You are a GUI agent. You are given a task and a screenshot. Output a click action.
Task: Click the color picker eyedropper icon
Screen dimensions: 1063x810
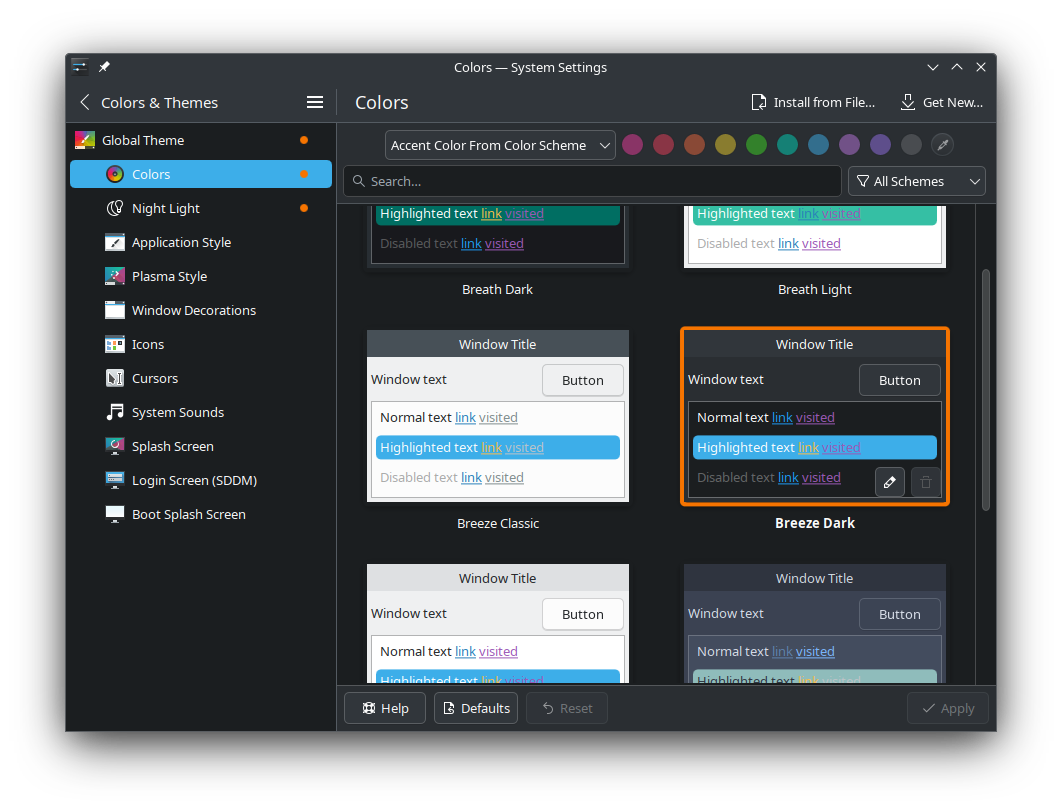tap(942, 145)
